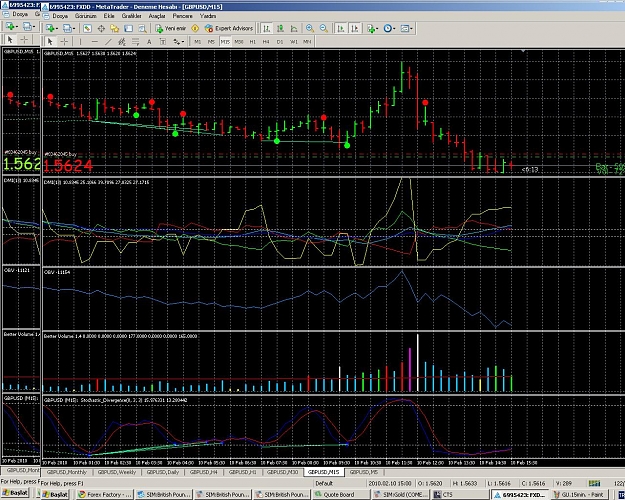Pick the Fibonacci retracement tool
Image resolution: width=625 pixels, height=500 pixels.
click(136, 41)
